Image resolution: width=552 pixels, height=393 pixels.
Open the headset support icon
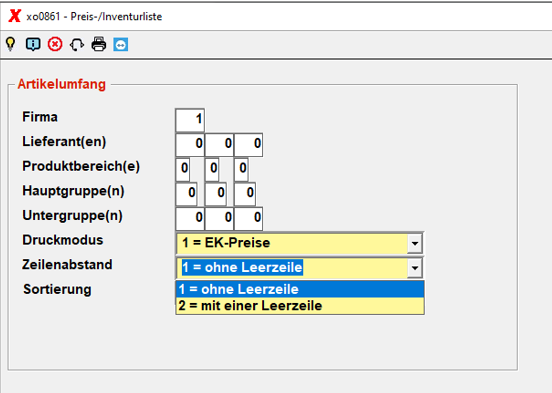pyautogui.click(x=77, y=45)
